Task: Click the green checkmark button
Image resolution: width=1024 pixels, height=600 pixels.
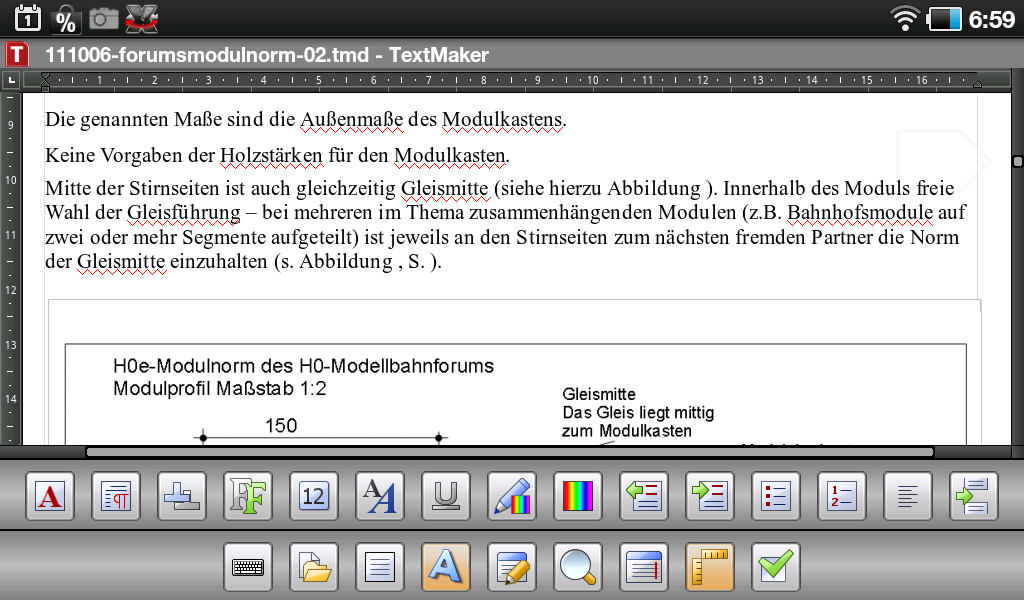Action: pyautogui.click(x=776, y=568)
